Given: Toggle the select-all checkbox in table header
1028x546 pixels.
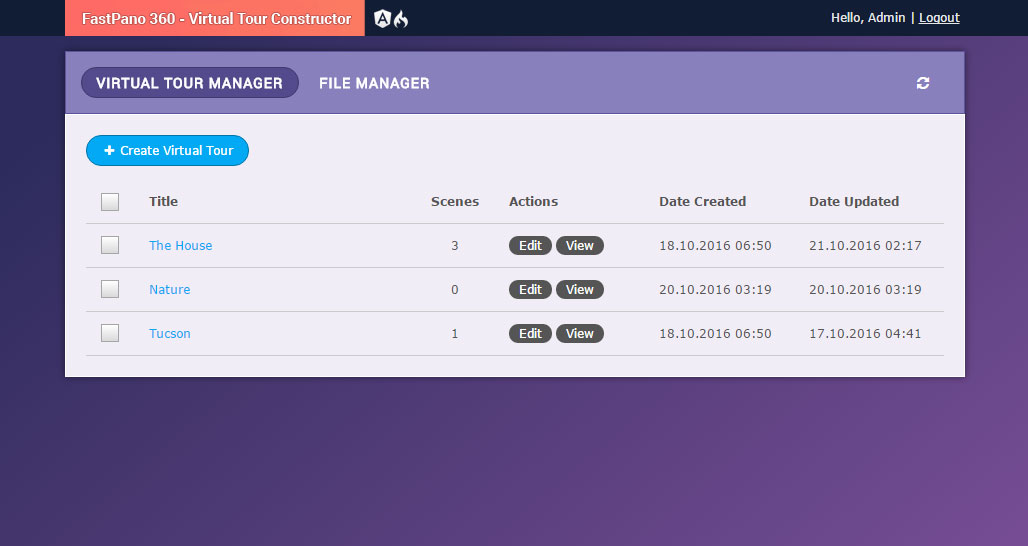Looking at the screenshot, I should point(110,202).
